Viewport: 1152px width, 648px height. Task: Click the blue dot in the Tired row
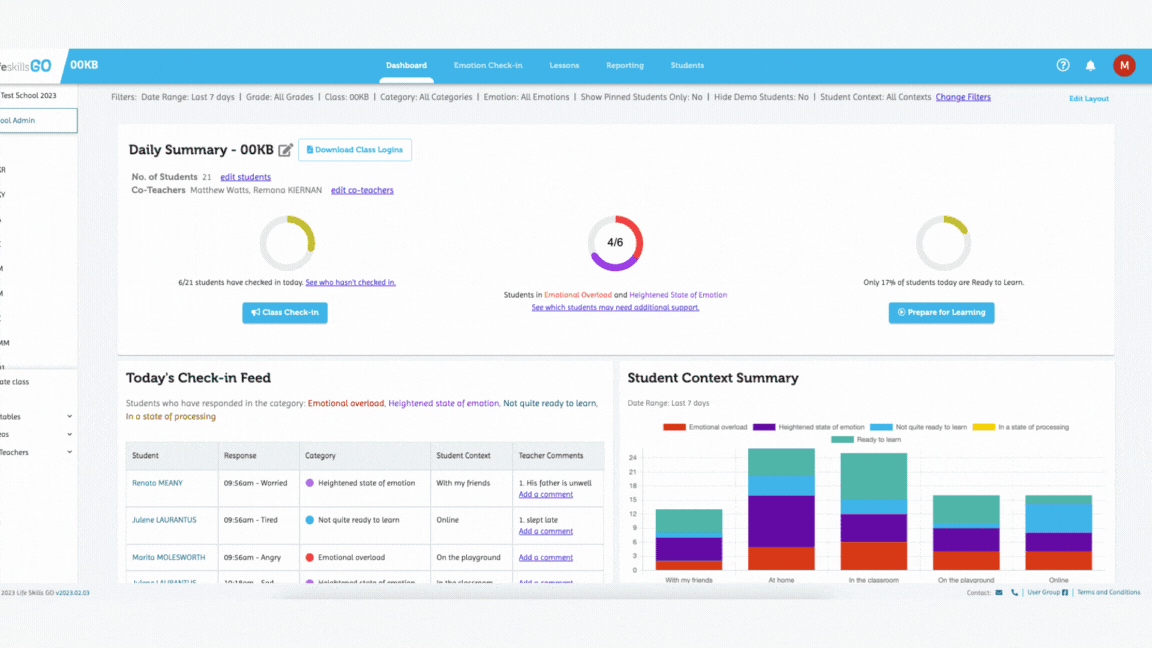click(309, 520)
